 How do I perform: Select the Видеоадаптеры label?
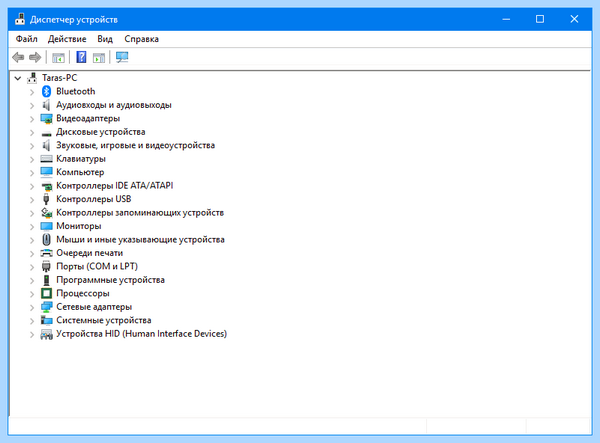pyautogui.click(x=88, y=118)
